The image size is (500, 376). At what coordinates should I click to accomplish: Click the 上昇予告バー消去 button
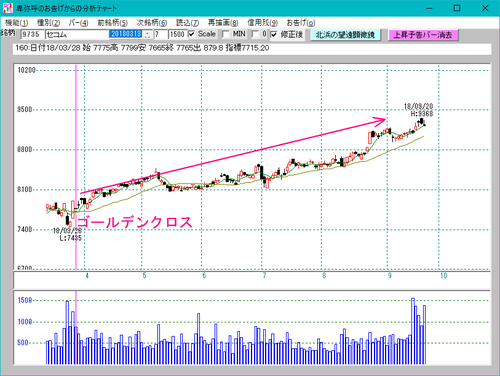tap(423, 35)
